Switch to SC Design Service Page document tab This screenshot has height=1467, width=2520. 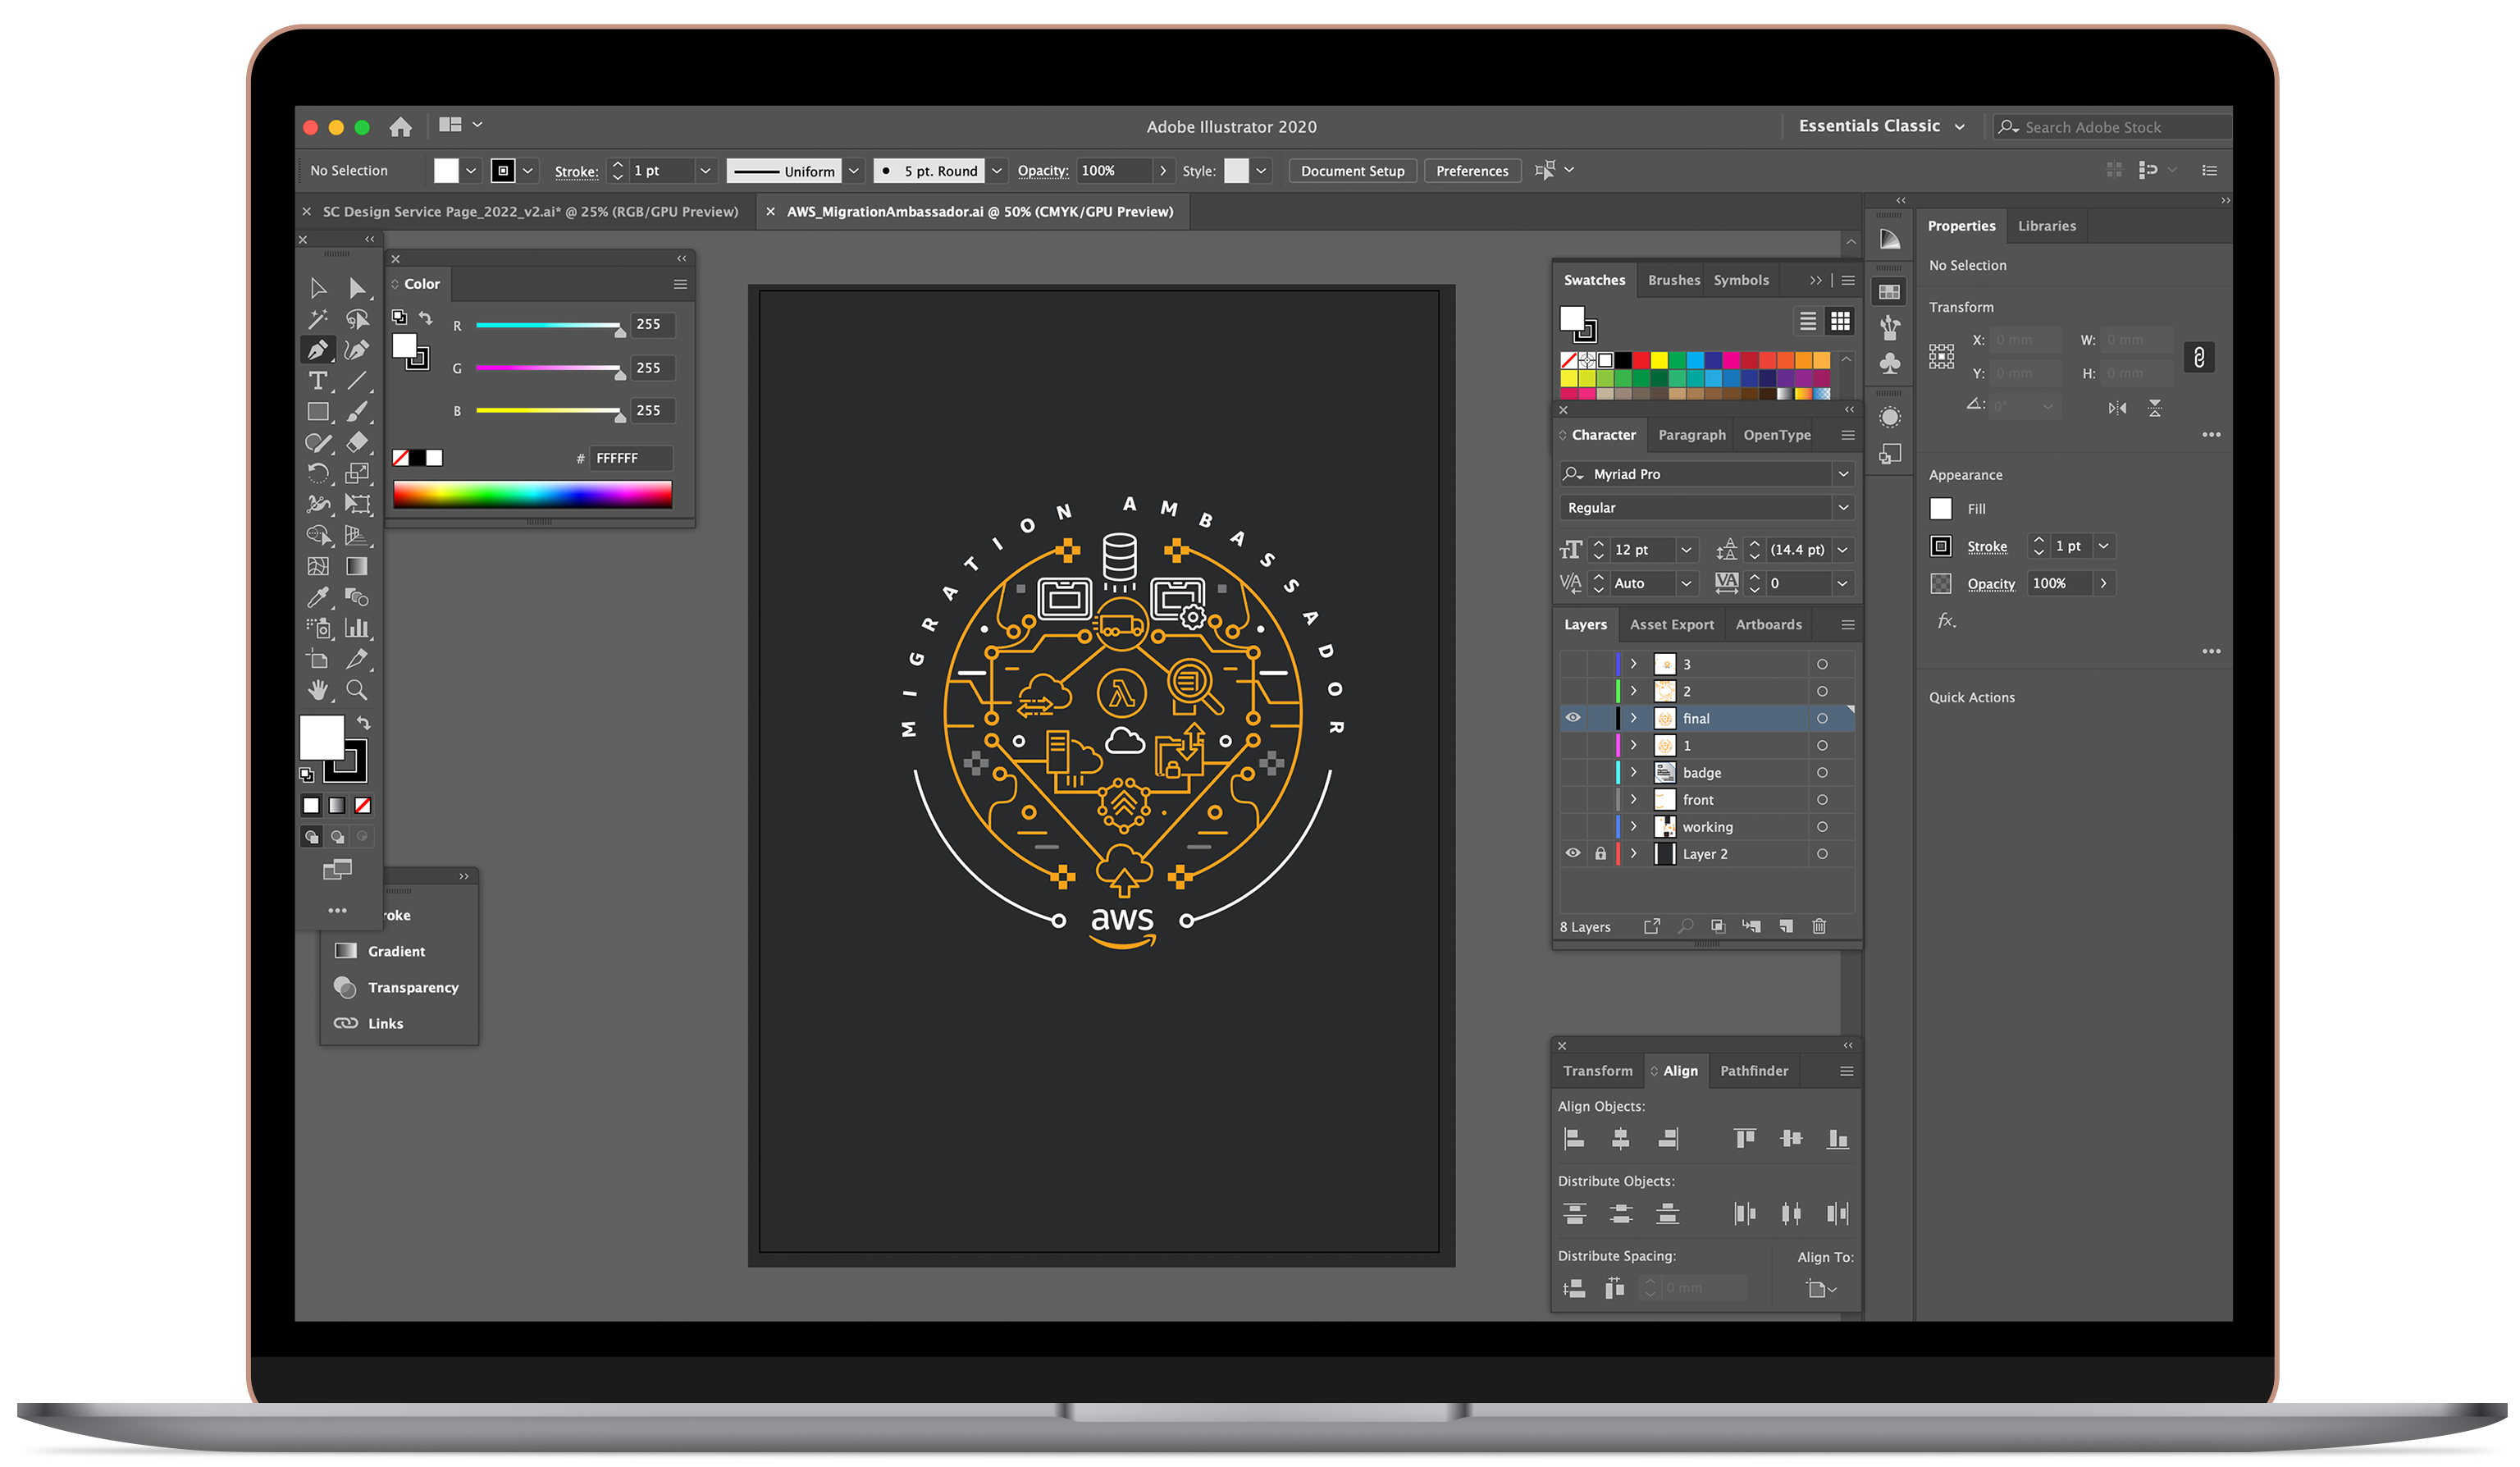(530, 212)
